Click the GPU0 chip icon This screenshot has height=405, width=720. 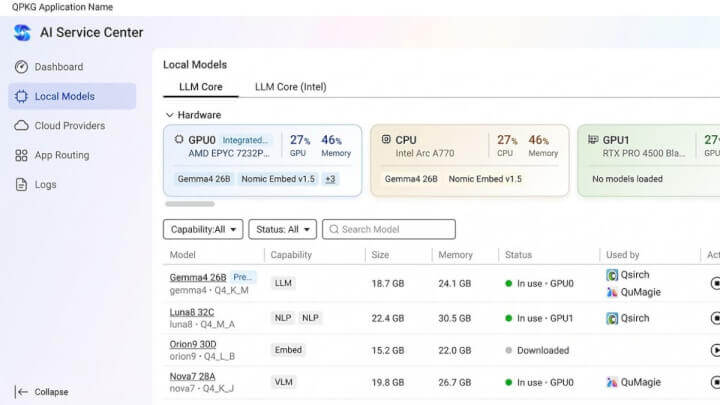point(179,139)
